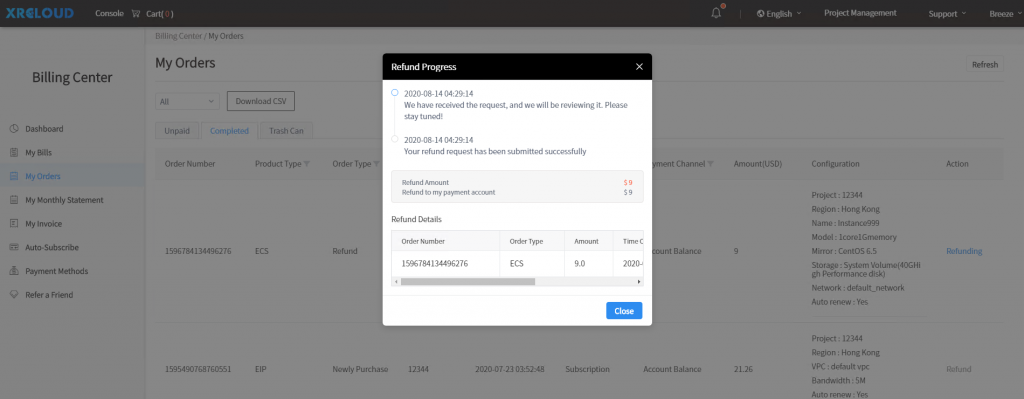Go to Refer a Friend
Viewport: 1024px width, 399px height.
pos(49,295)
